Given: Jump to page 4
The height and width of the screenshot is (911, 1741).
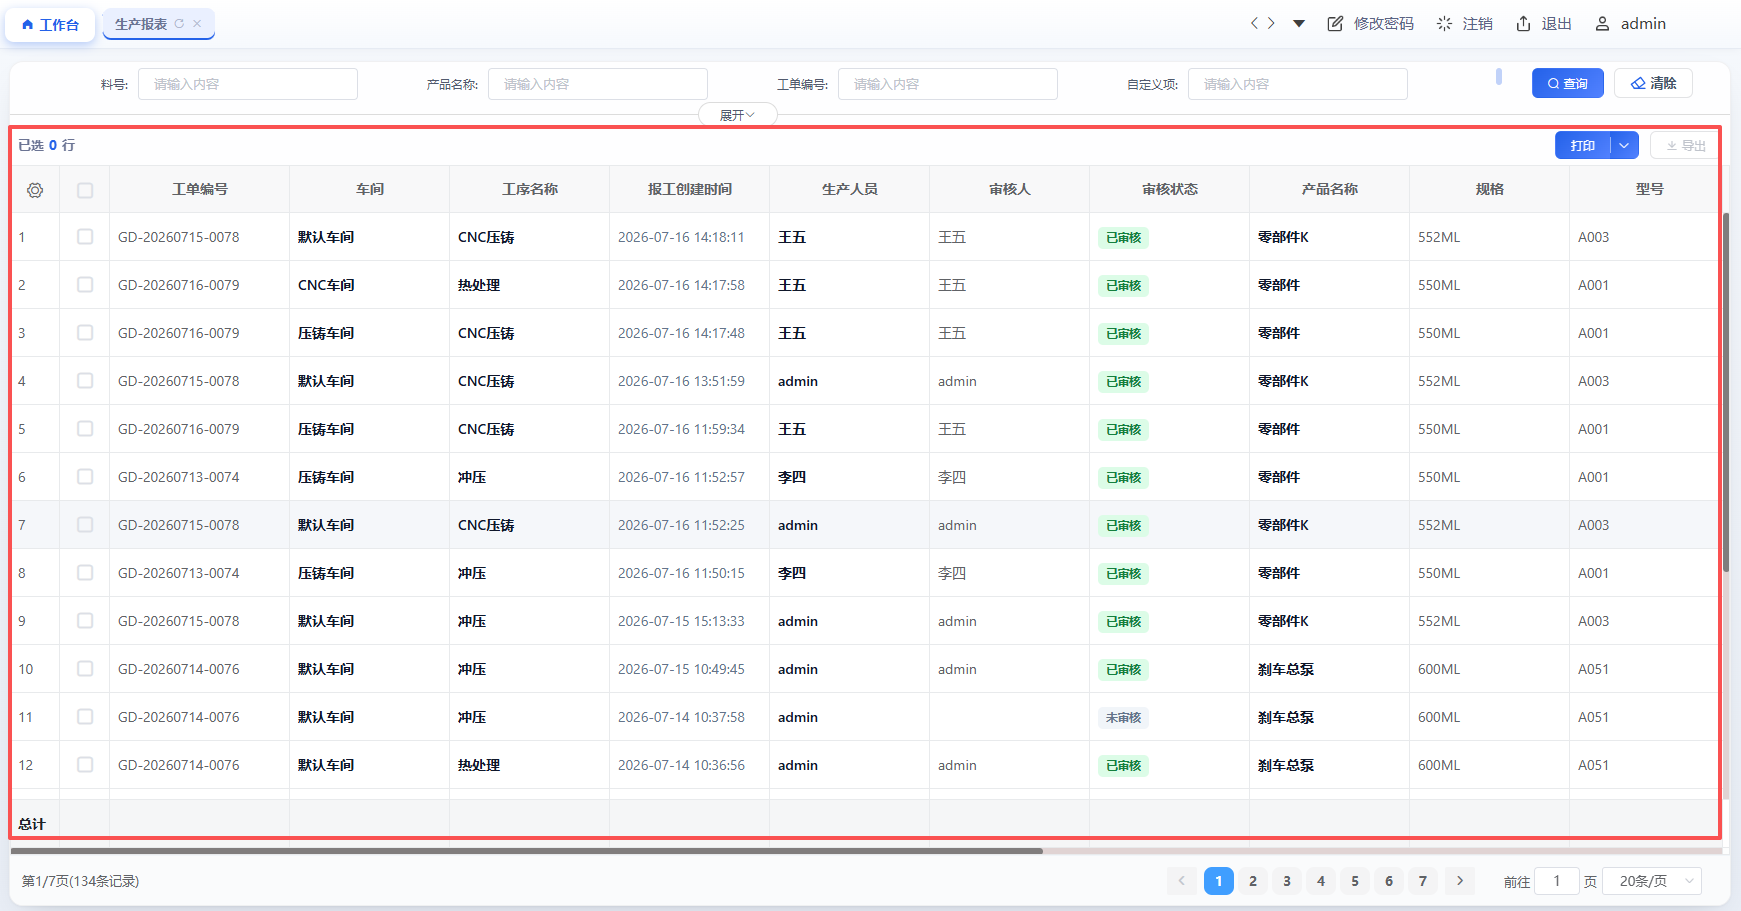Looking at the screenshot, I should click(1321, 881).
